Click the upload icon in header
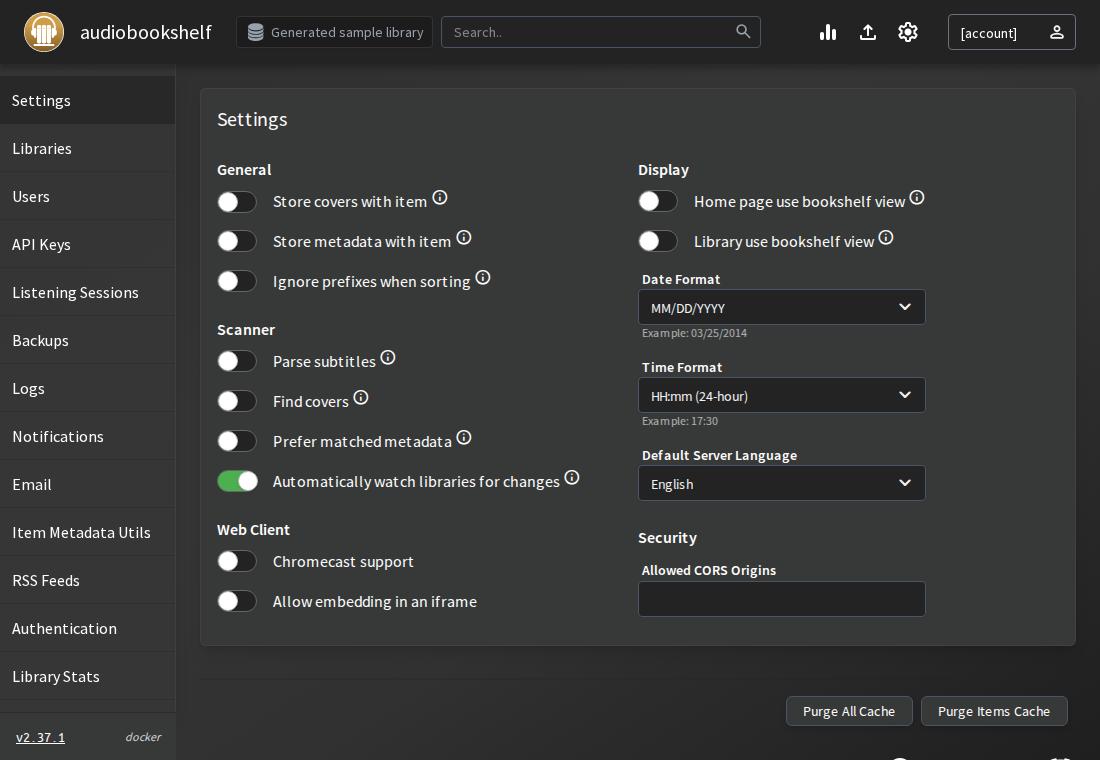Screen dimensions: 1100x760 (x=868, y=32)
